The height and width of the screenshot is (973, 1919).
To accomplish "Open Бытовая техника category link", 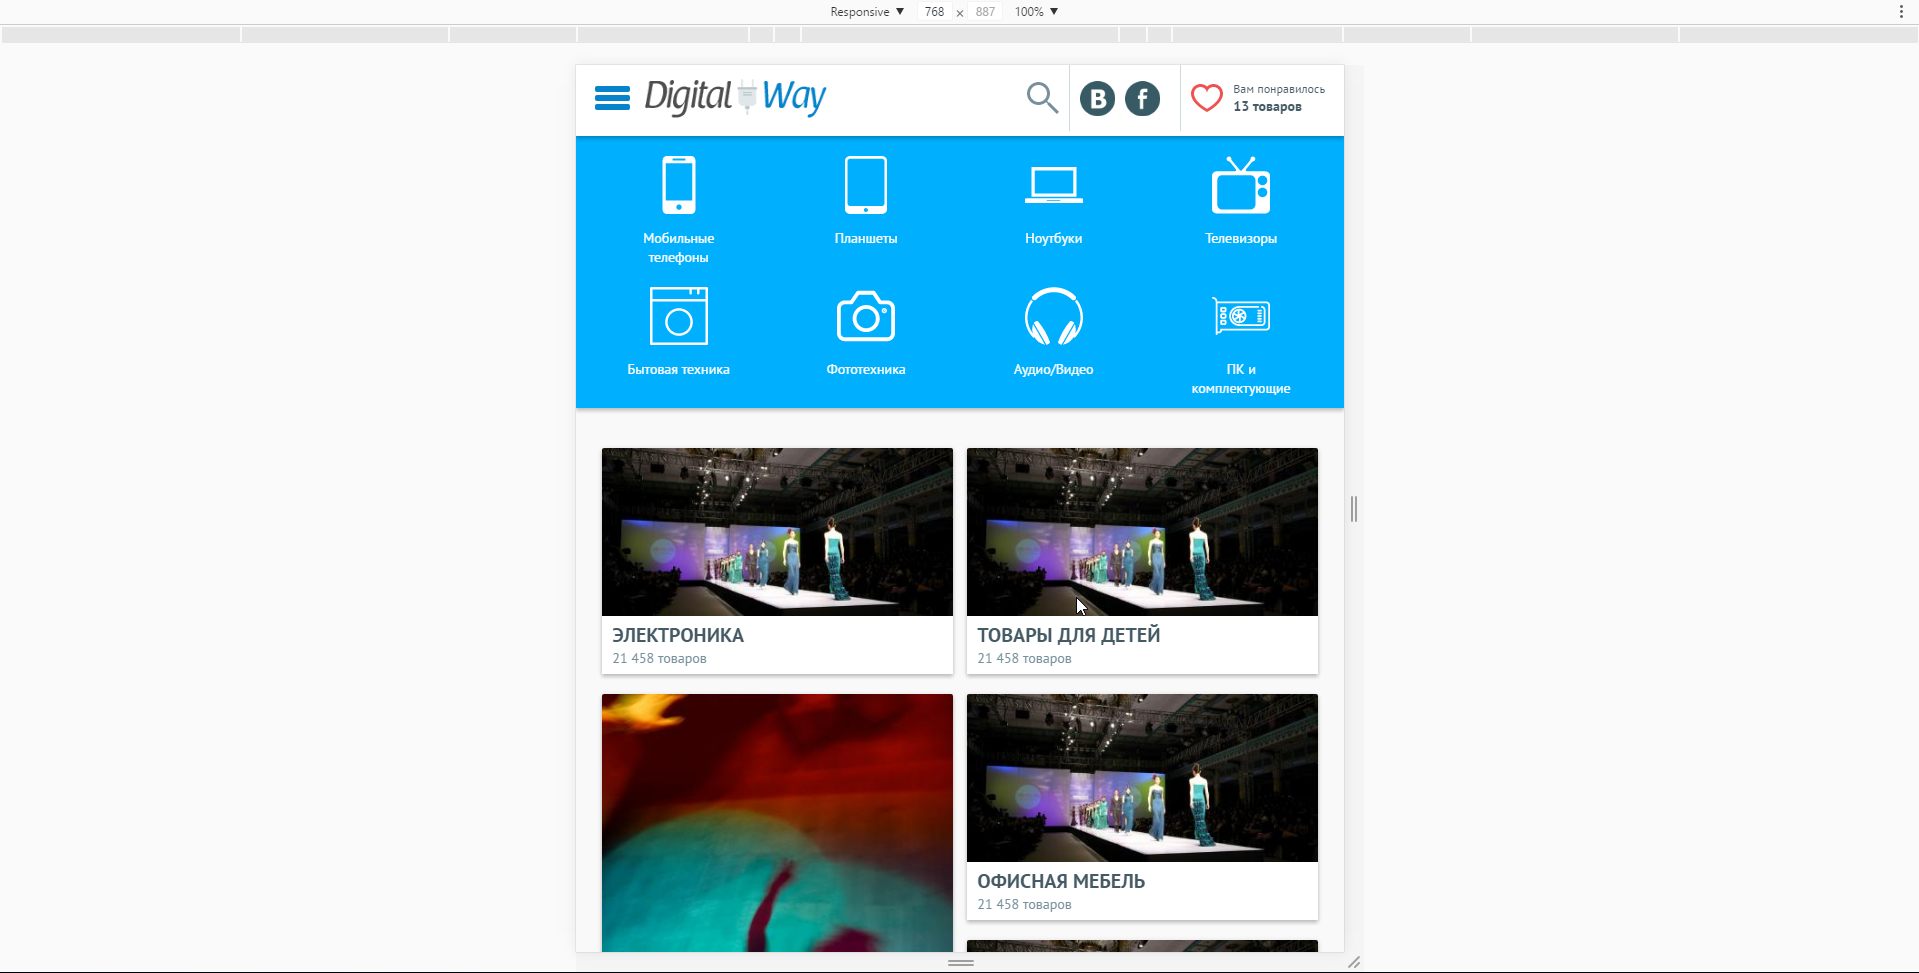I will tap(679, 369).
